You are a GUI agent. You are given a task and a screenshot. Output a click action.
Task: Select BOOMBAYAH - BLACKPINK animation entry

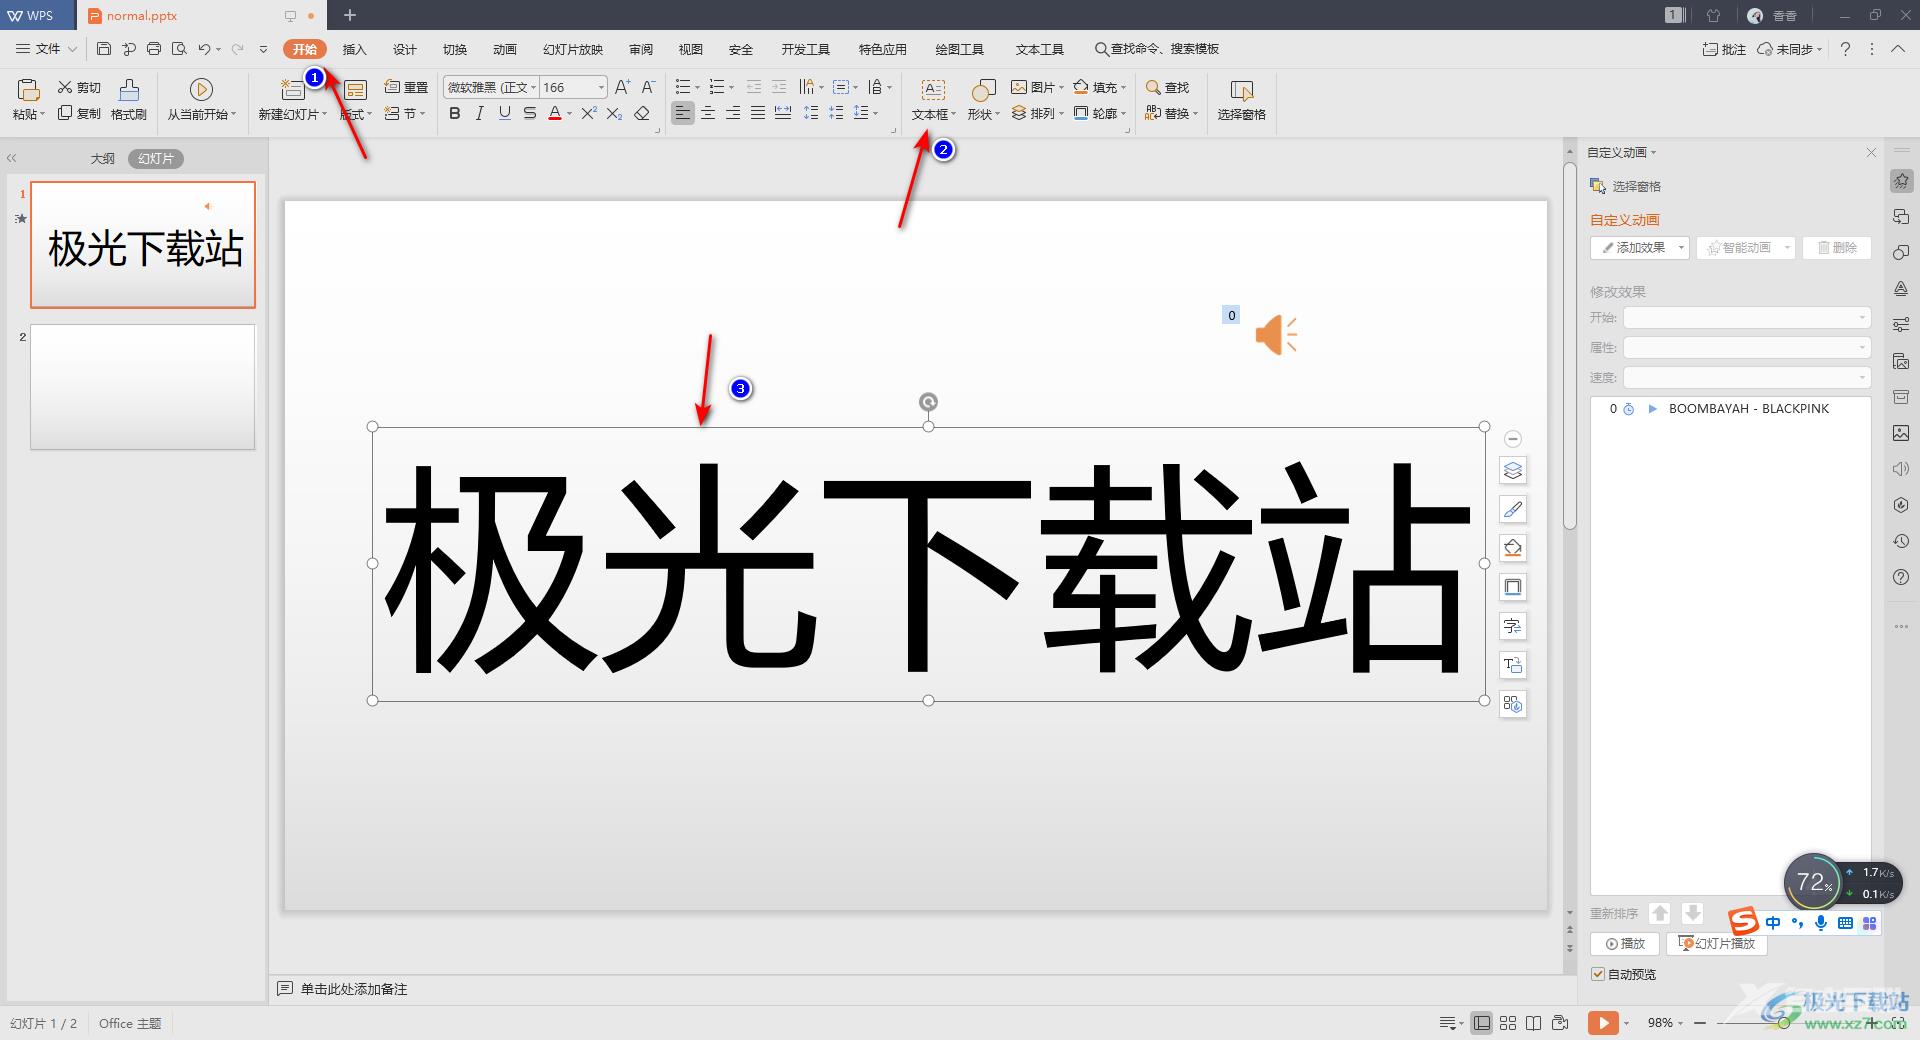1730,408
